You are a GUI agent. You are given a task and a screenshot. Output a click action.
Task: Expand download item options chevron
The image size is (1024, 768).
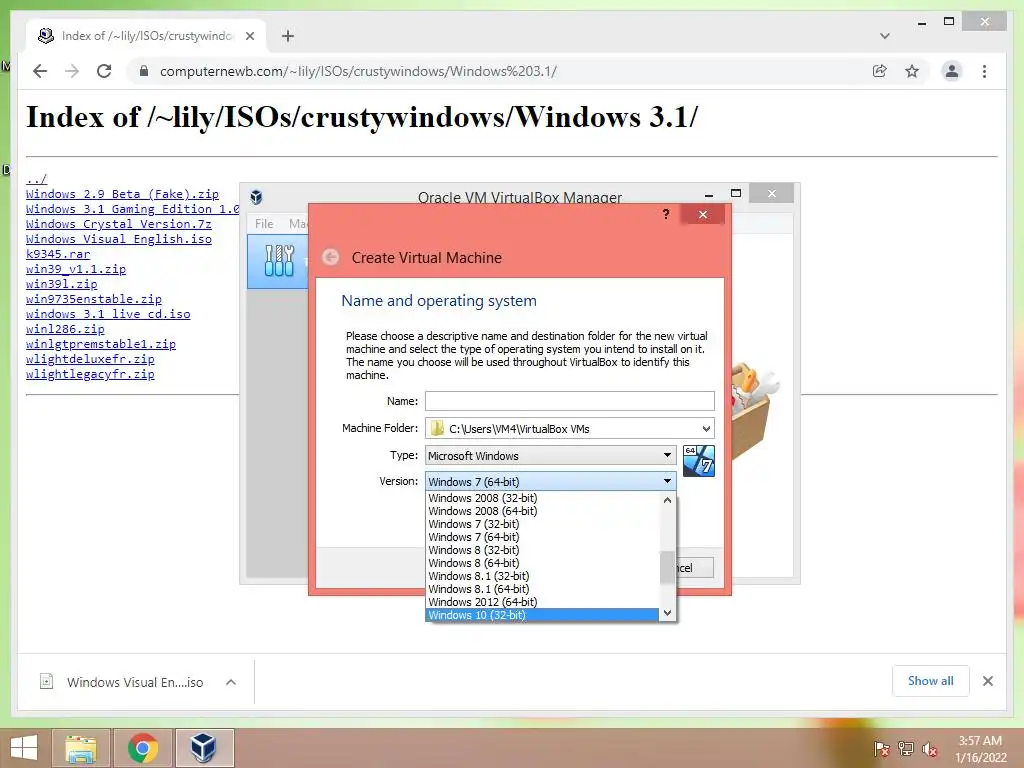click(231, 682)
